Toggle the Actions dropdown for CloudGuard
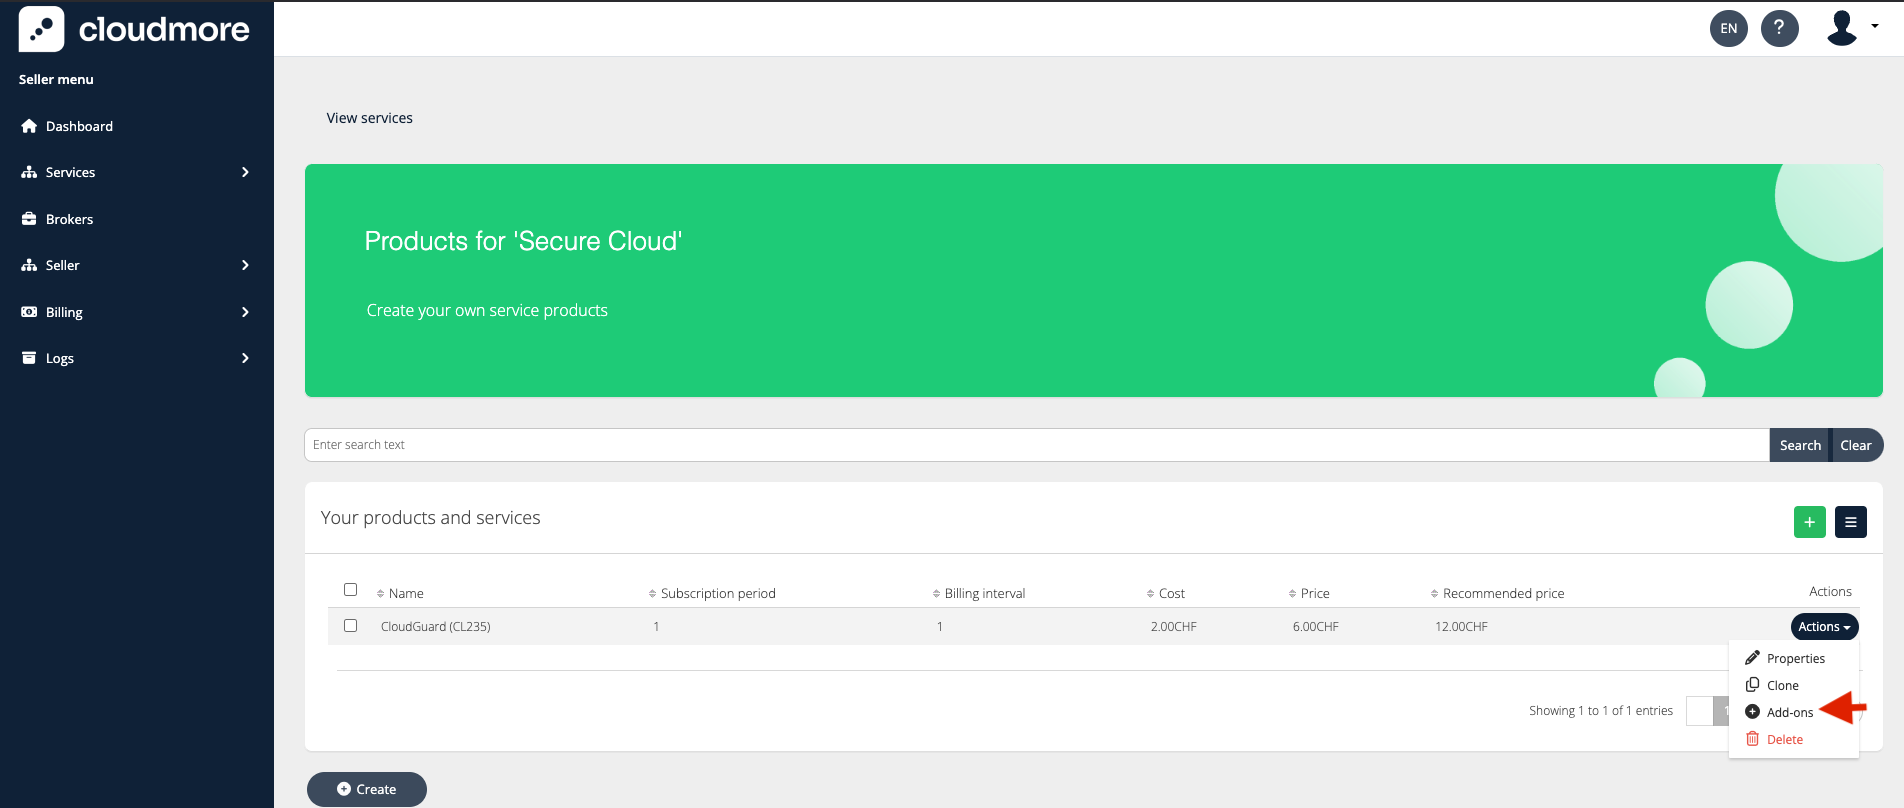The width and height of the screenshot is (1904, 808). [x=1823, y=627]
